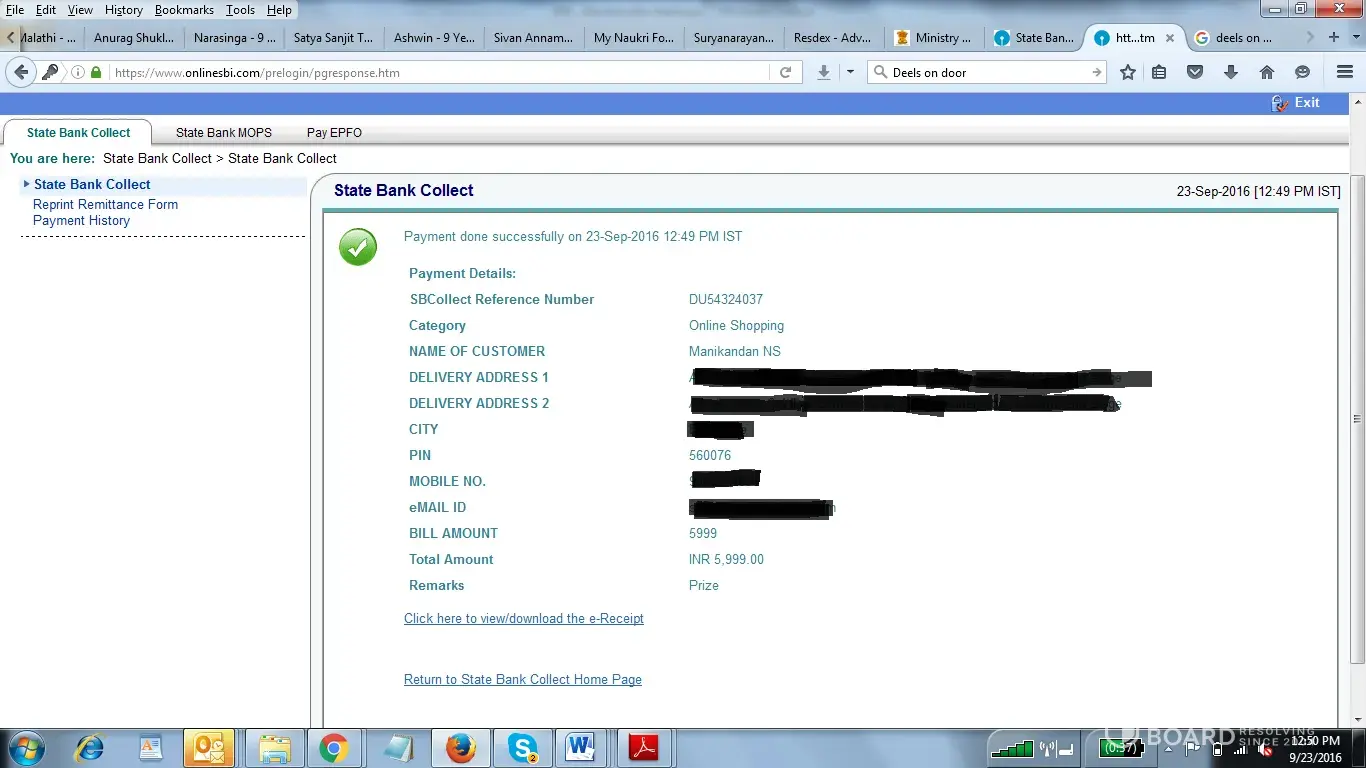This screenshot has height=768, width=1366.
Task: Expand the list all tabs dropdown
Action: point(1358,37)
